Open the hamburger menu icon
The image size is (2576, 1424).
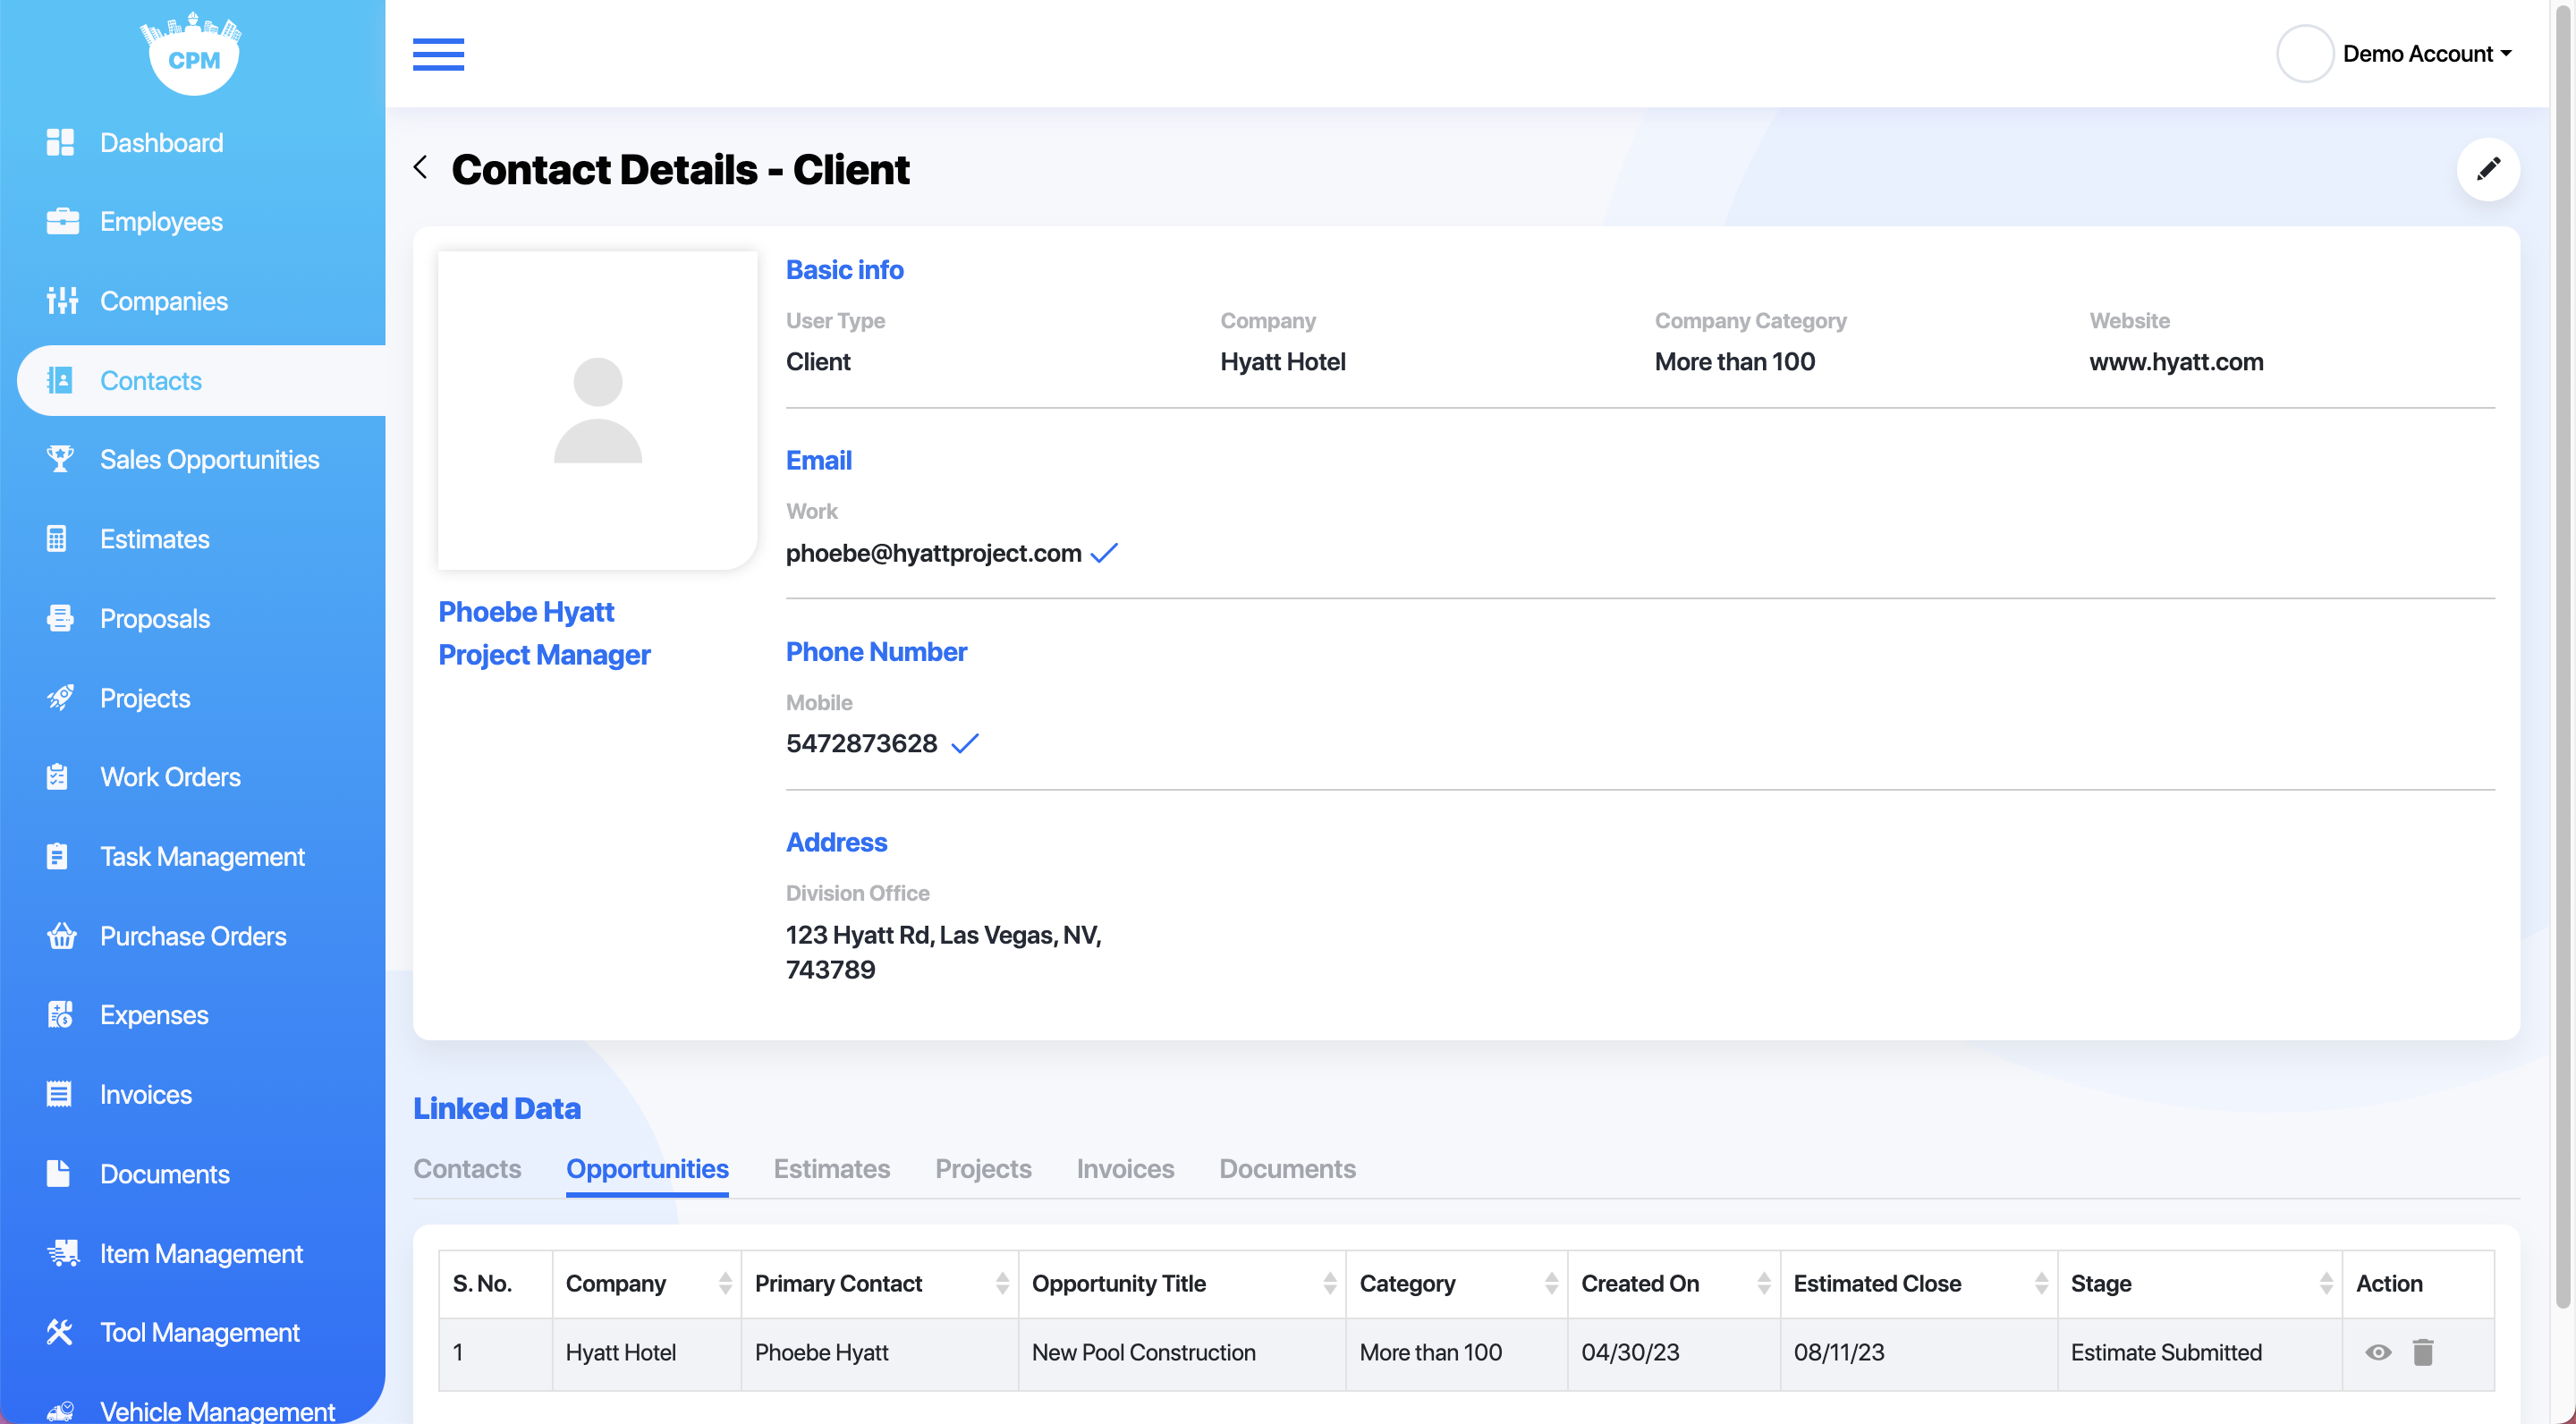(x=438, y=54)
